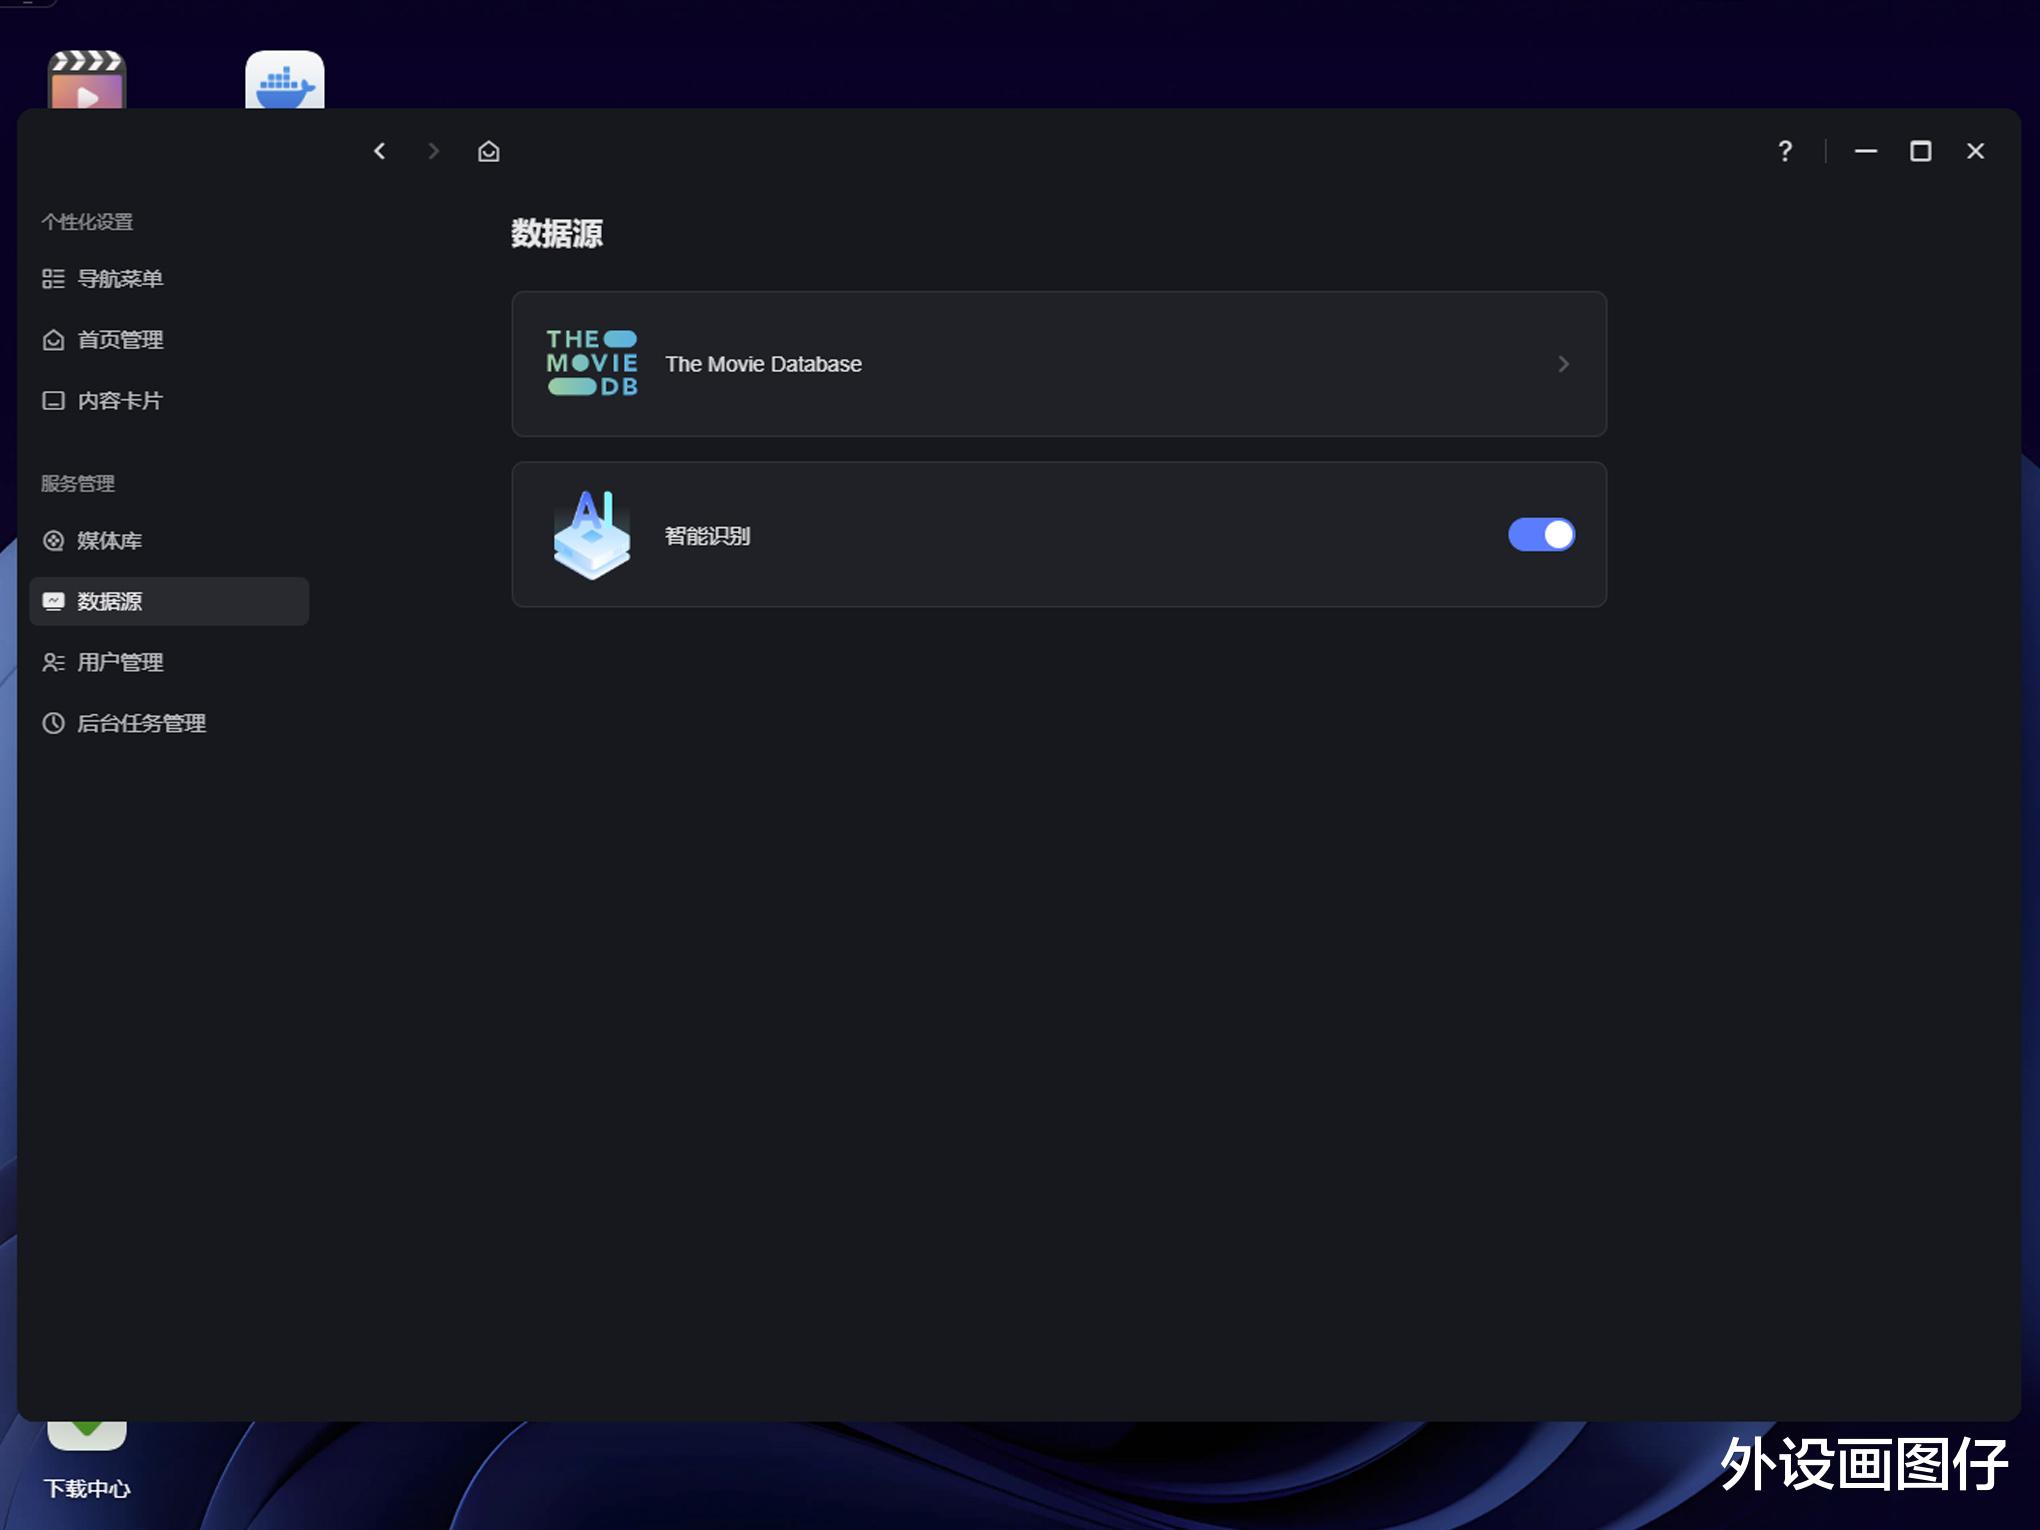Expand The Movie Database chevron
The height and width of the screenshot is (1530, 2040).
1564,365
